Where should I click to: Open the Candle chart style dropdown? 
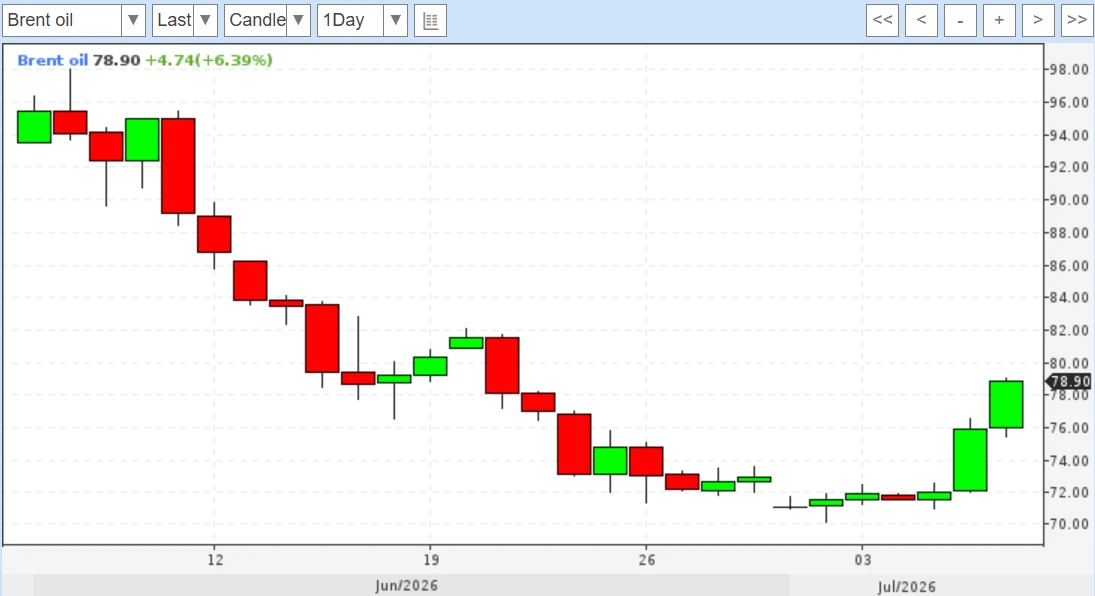[x=267, y=20]
